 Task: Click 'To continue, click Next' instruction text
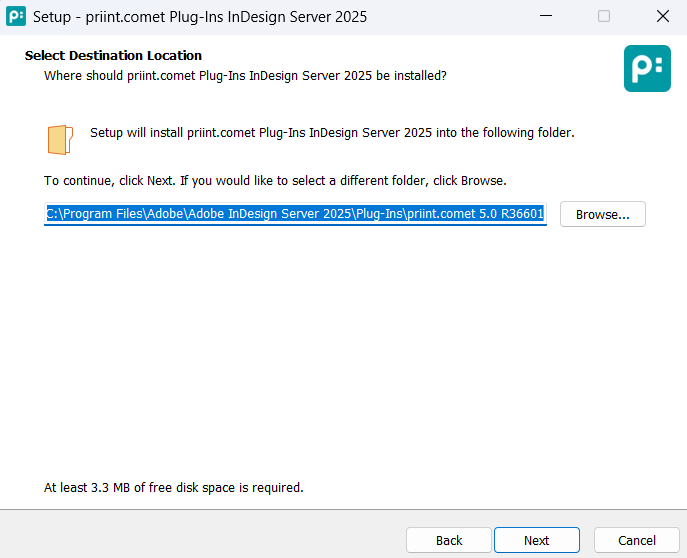pos(275,180)
